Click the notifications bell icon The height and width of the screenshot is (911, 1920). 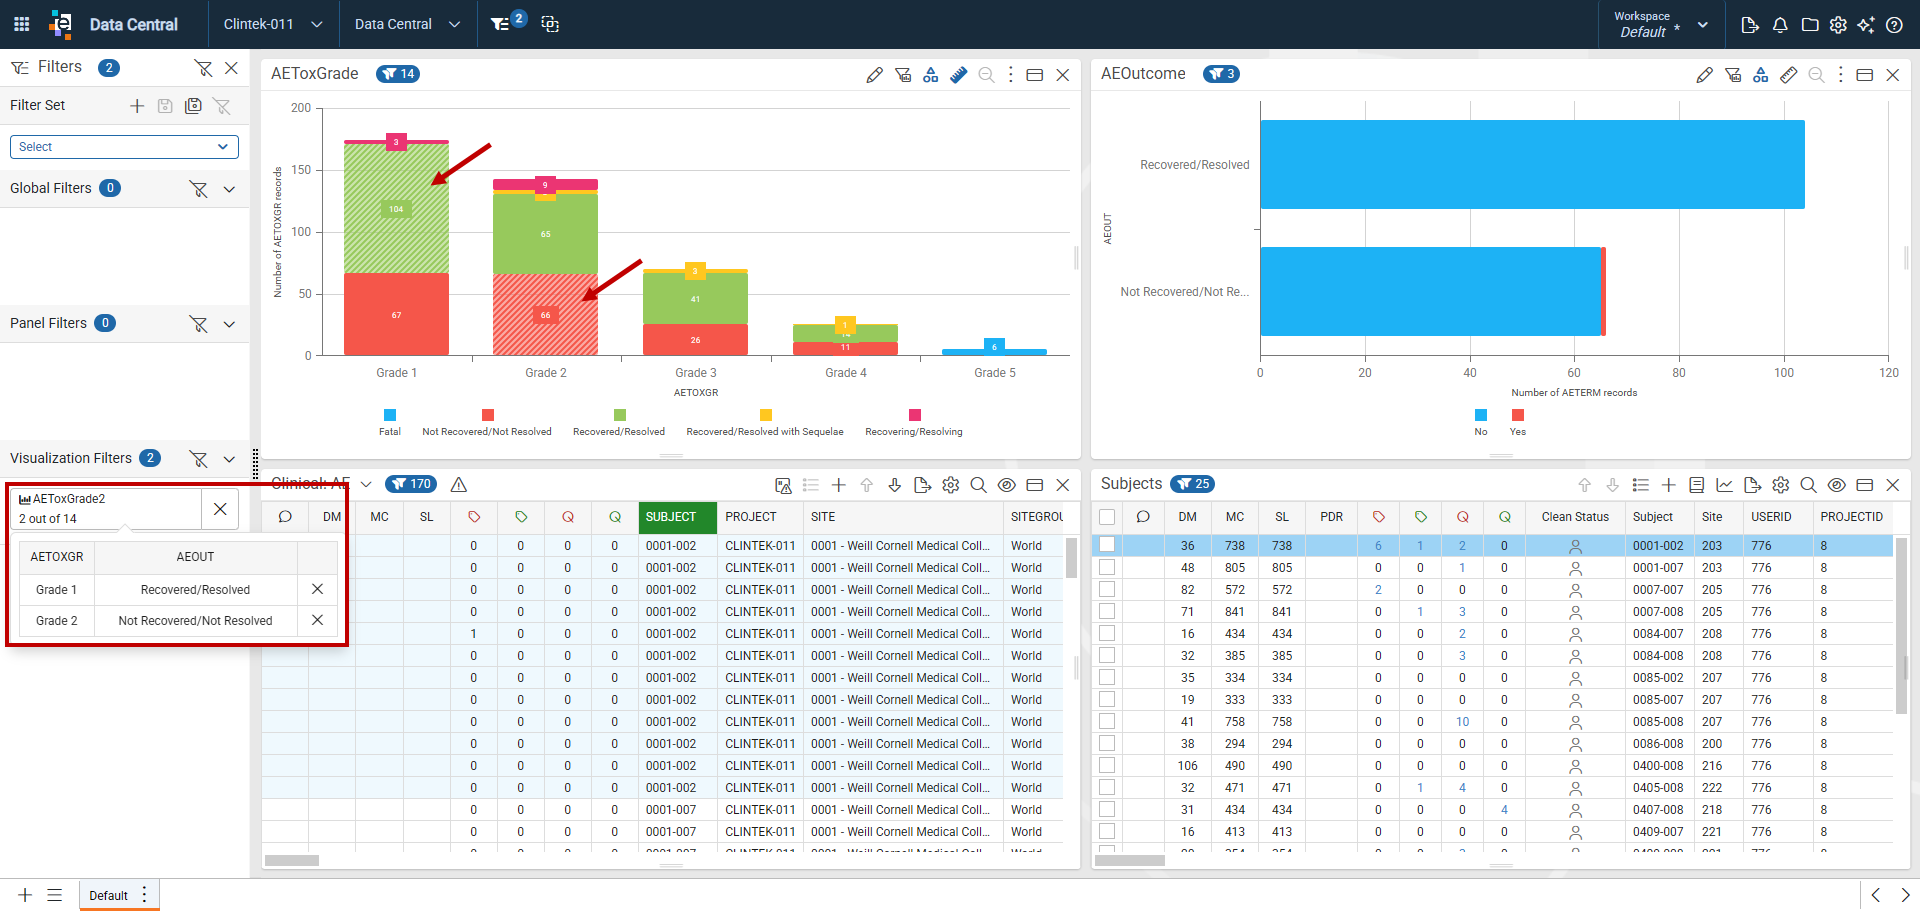point(1780,25)
